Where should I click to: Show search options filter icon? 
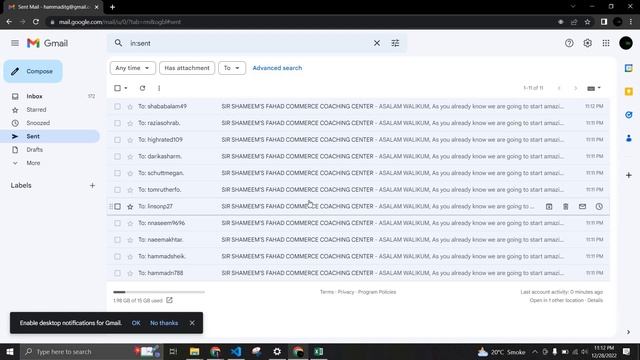[x=395, y=43]
